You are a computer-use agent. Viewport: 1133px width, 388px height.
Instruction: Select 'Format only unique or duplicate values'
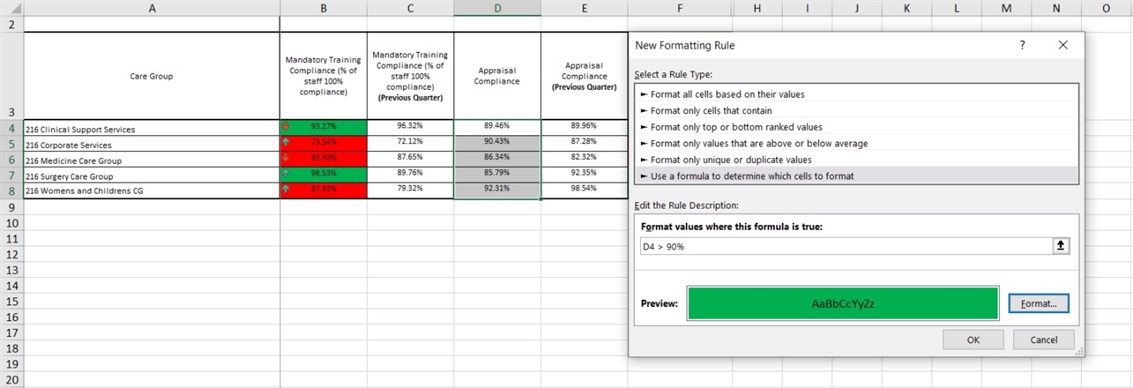point(856,160)
